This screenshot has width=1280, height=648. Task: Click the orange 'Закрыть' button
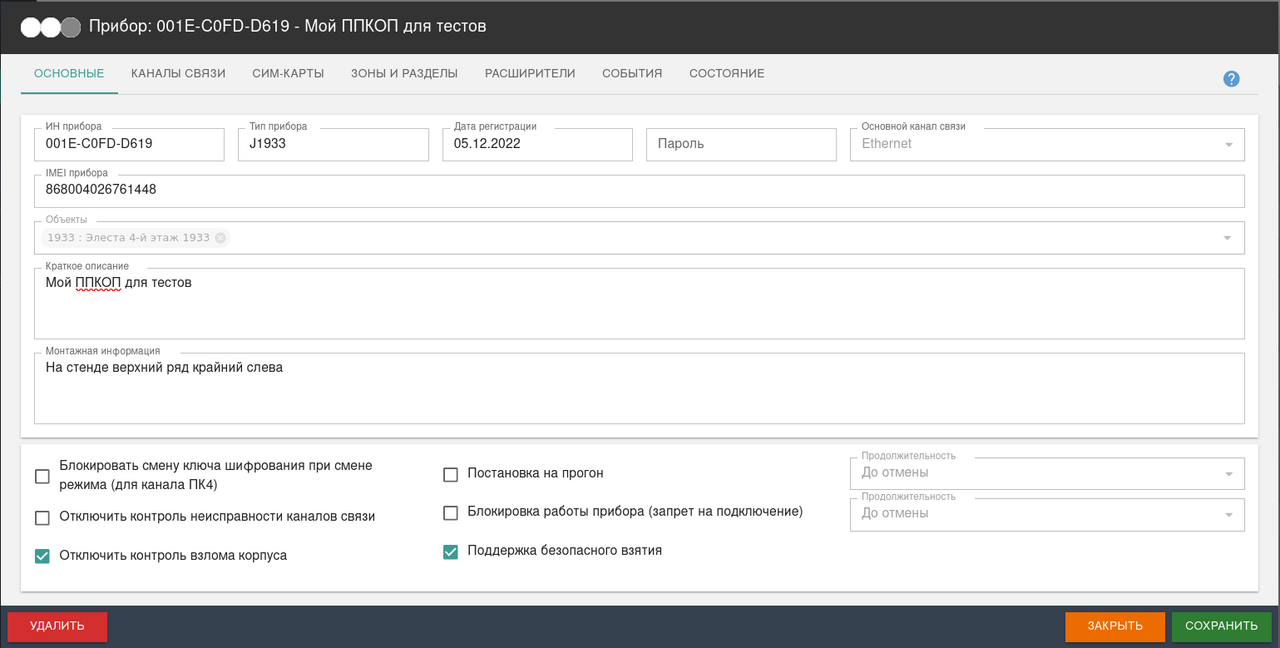click(1115, 626)
